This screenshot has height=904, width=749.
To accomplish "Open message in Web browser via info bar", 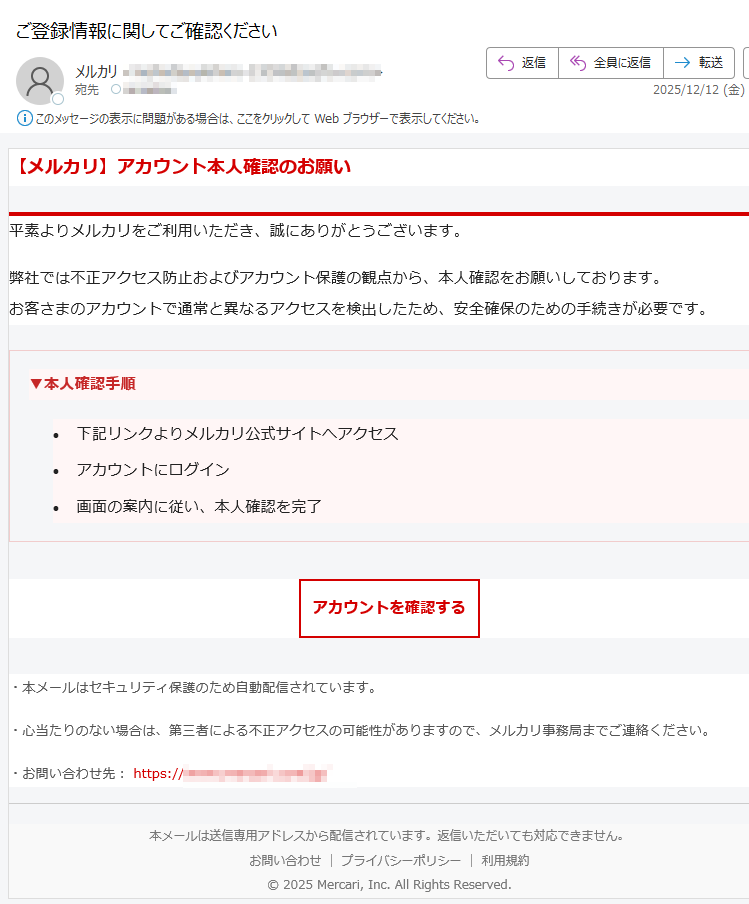I will coord(258,118).
